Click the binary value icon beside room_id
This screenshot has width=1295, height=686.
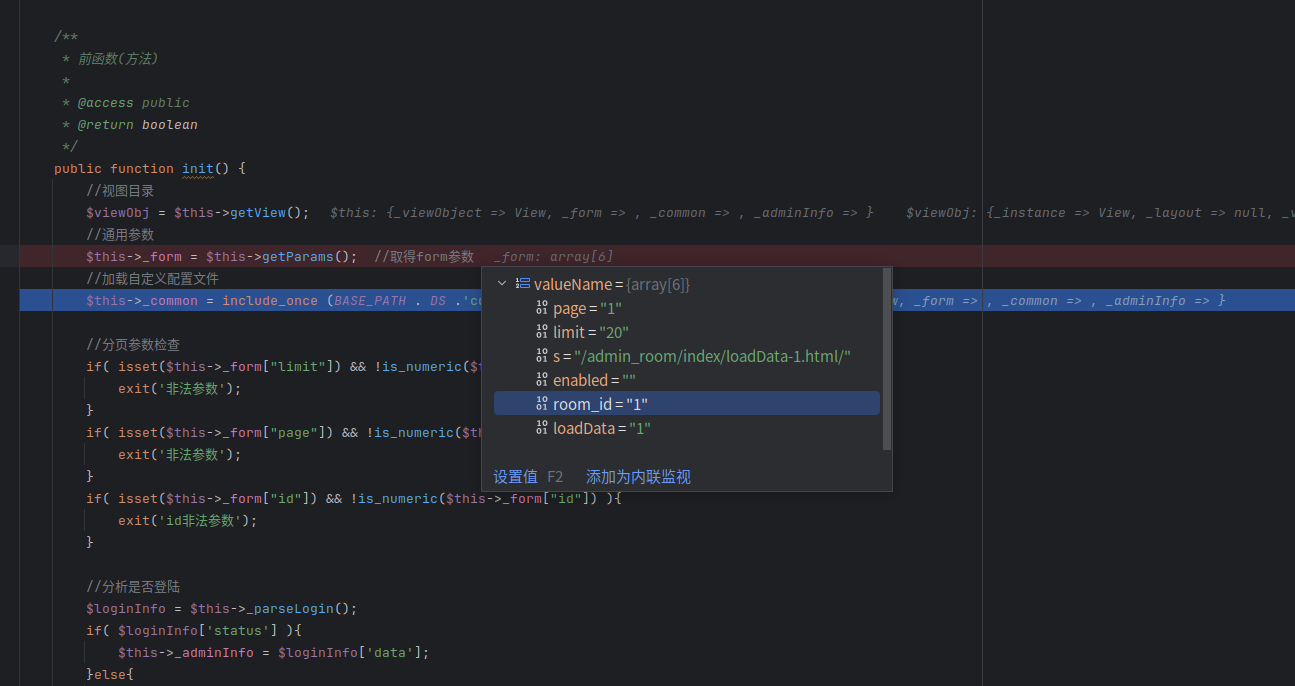[x=542, y=403]
